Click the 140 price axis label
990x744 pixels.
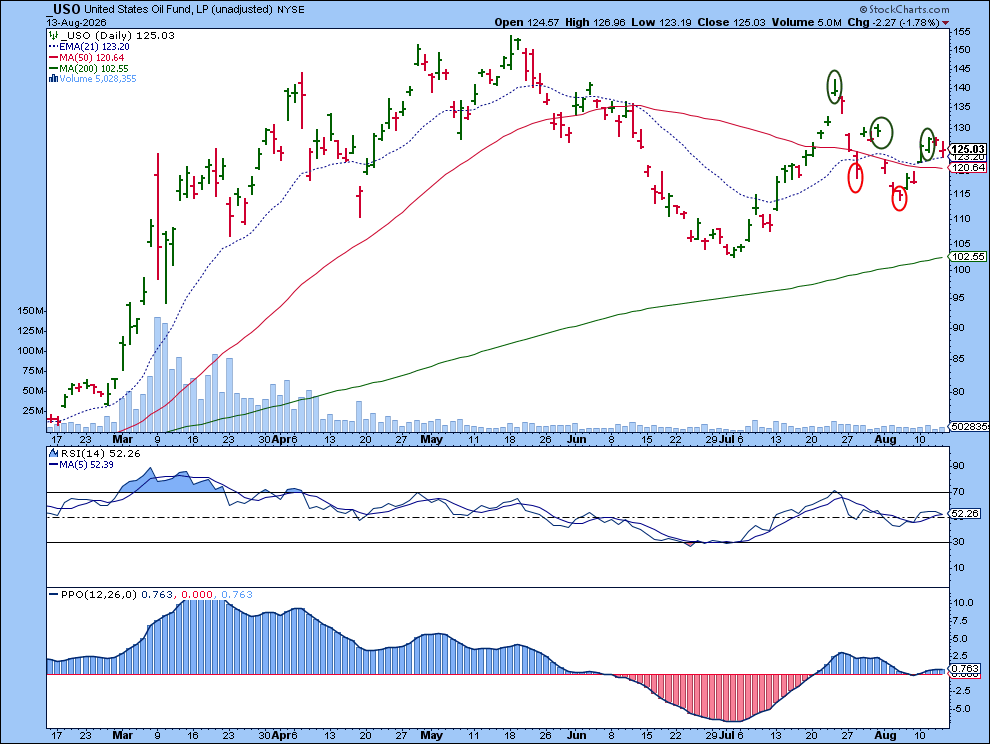click(x=962, y=88)
